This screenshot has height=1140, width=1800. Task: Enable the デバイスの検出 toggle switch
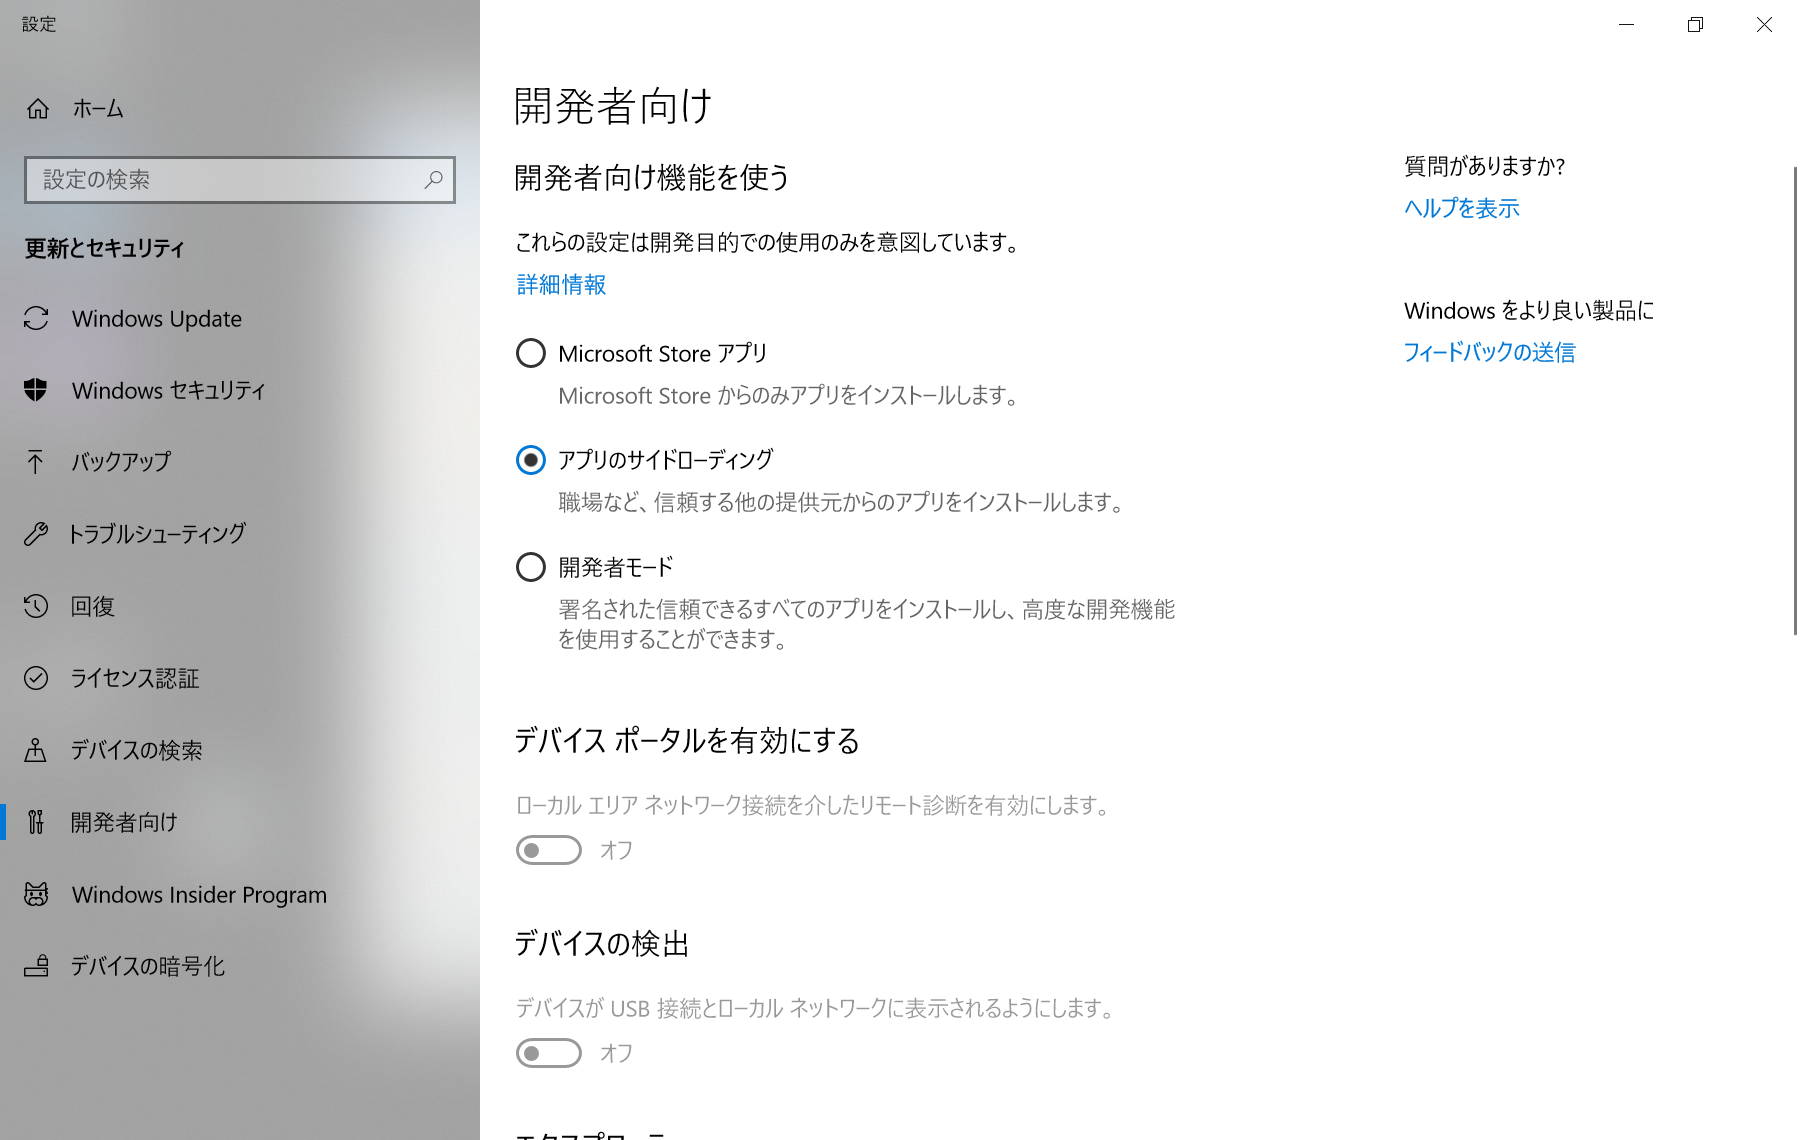[x=549, y=1053]
